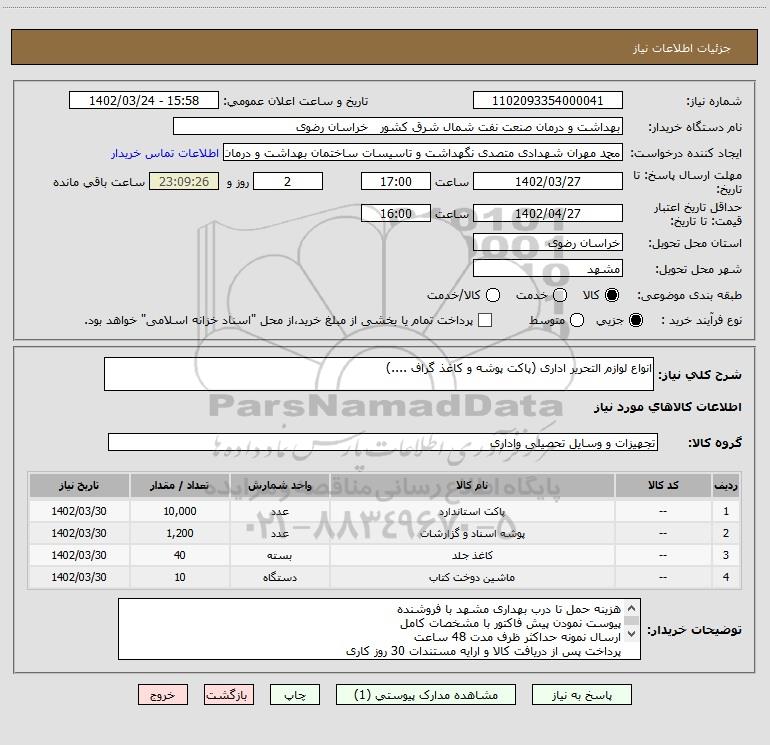Image resolution: width=770 pixels, height=745 pixels.
Task: Click the price validity time 16:00
Action: 396,213
